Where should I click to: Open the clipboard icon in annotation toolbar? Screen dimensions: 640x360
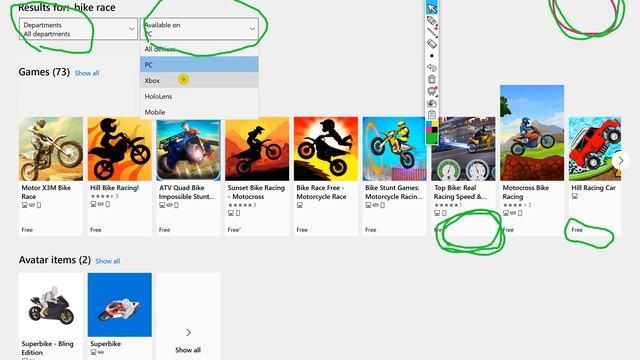[x=432, y=115]
